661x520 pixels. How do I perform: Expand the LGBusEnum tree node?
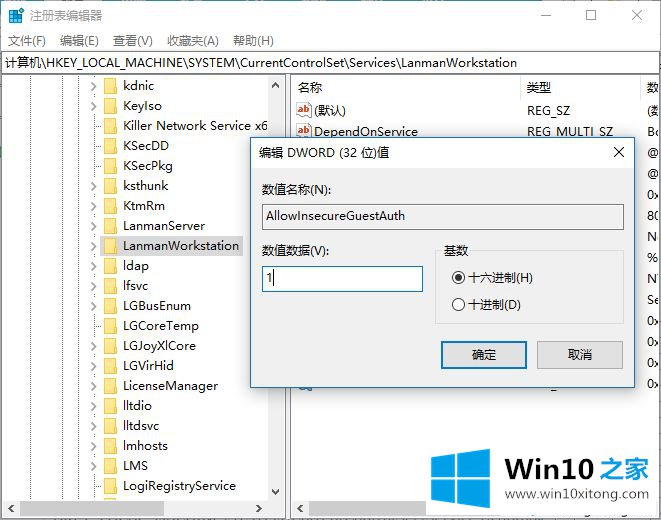pos(94,306)
